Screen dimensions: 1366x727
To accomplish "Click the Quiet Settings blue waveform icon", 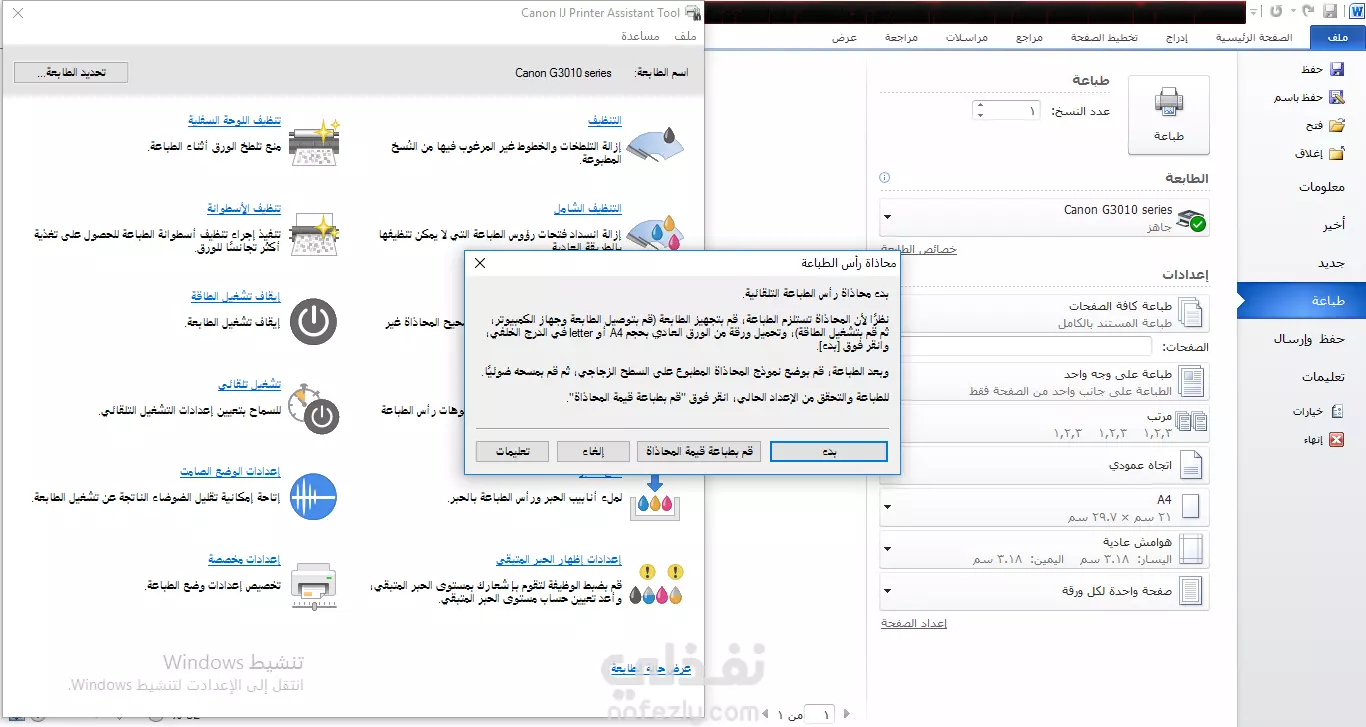I will click(314, 496).
